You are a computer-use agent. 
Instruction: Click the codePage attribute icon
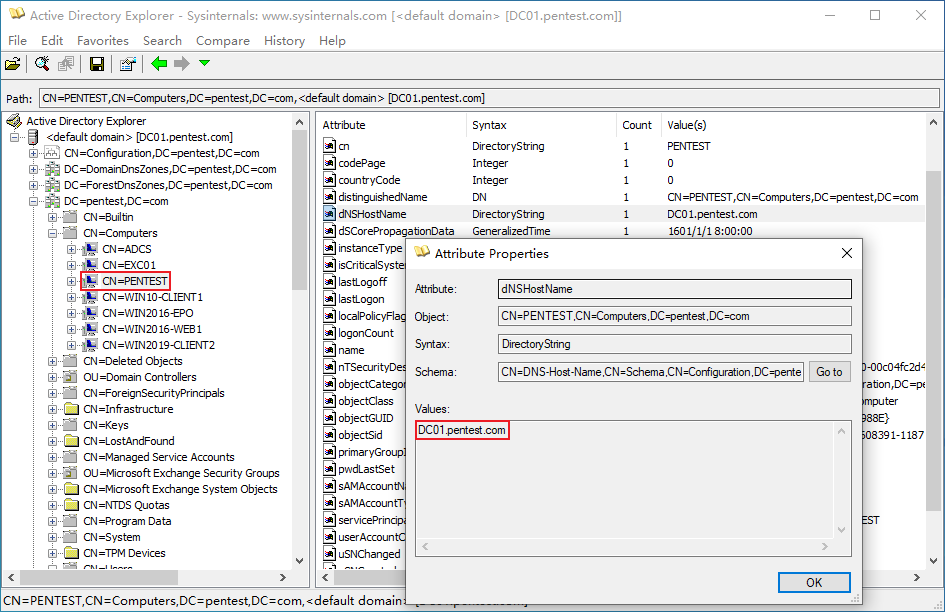329,163
